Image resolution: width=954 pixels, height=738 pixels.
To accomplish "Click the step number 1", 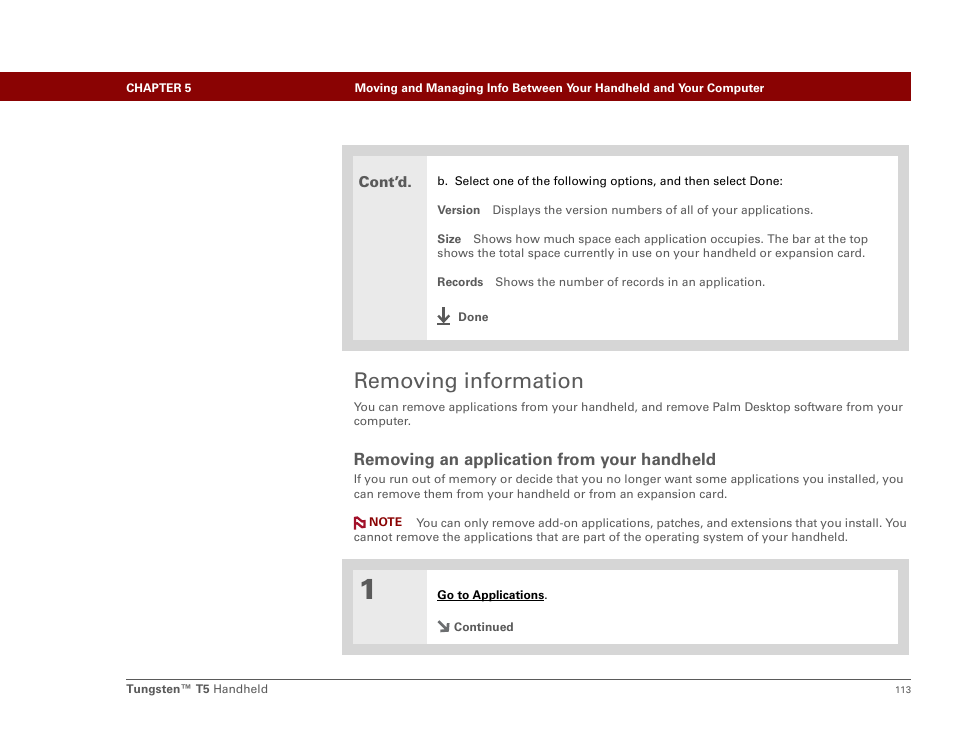I will click(367, 589).
